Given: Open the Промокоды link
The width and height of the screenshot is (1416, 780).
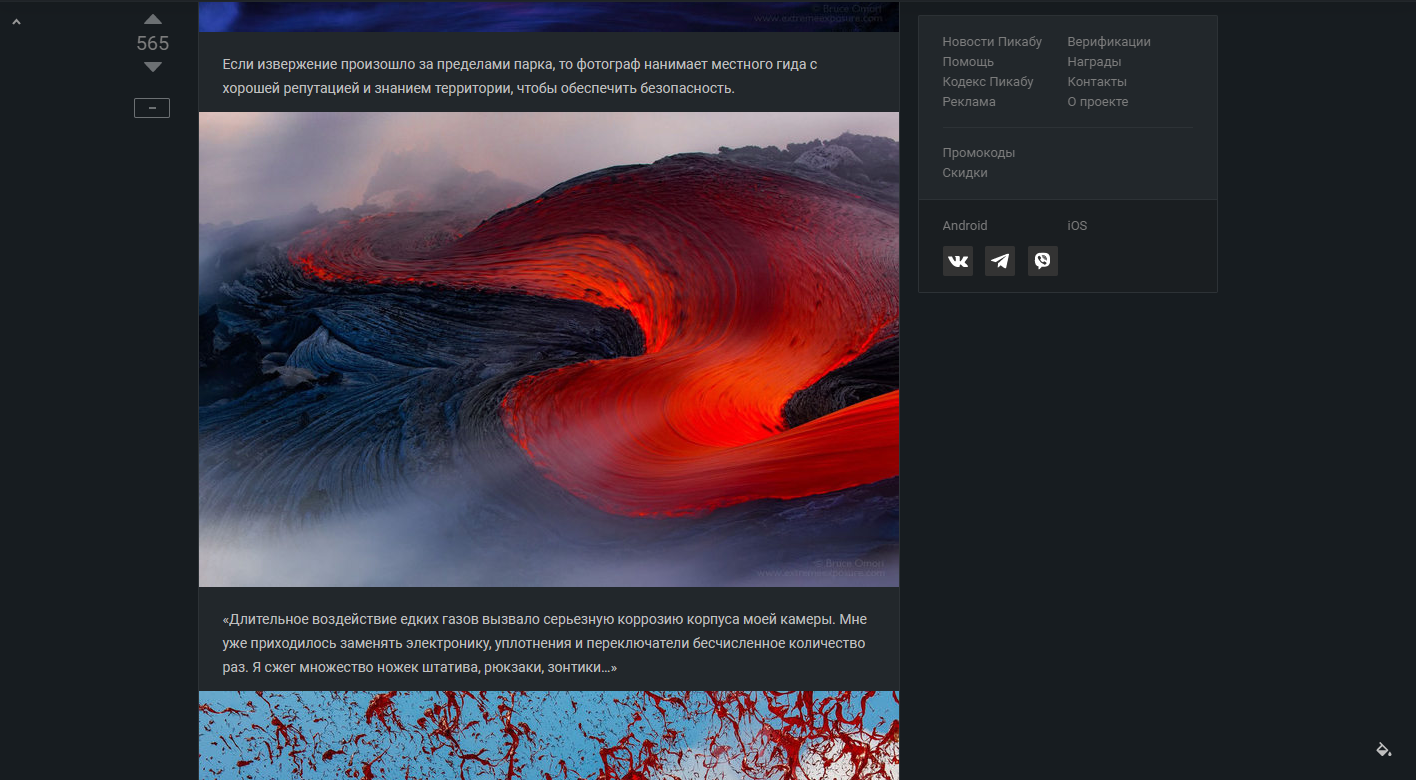Looking at the screenshot, I should pos(979,153).
